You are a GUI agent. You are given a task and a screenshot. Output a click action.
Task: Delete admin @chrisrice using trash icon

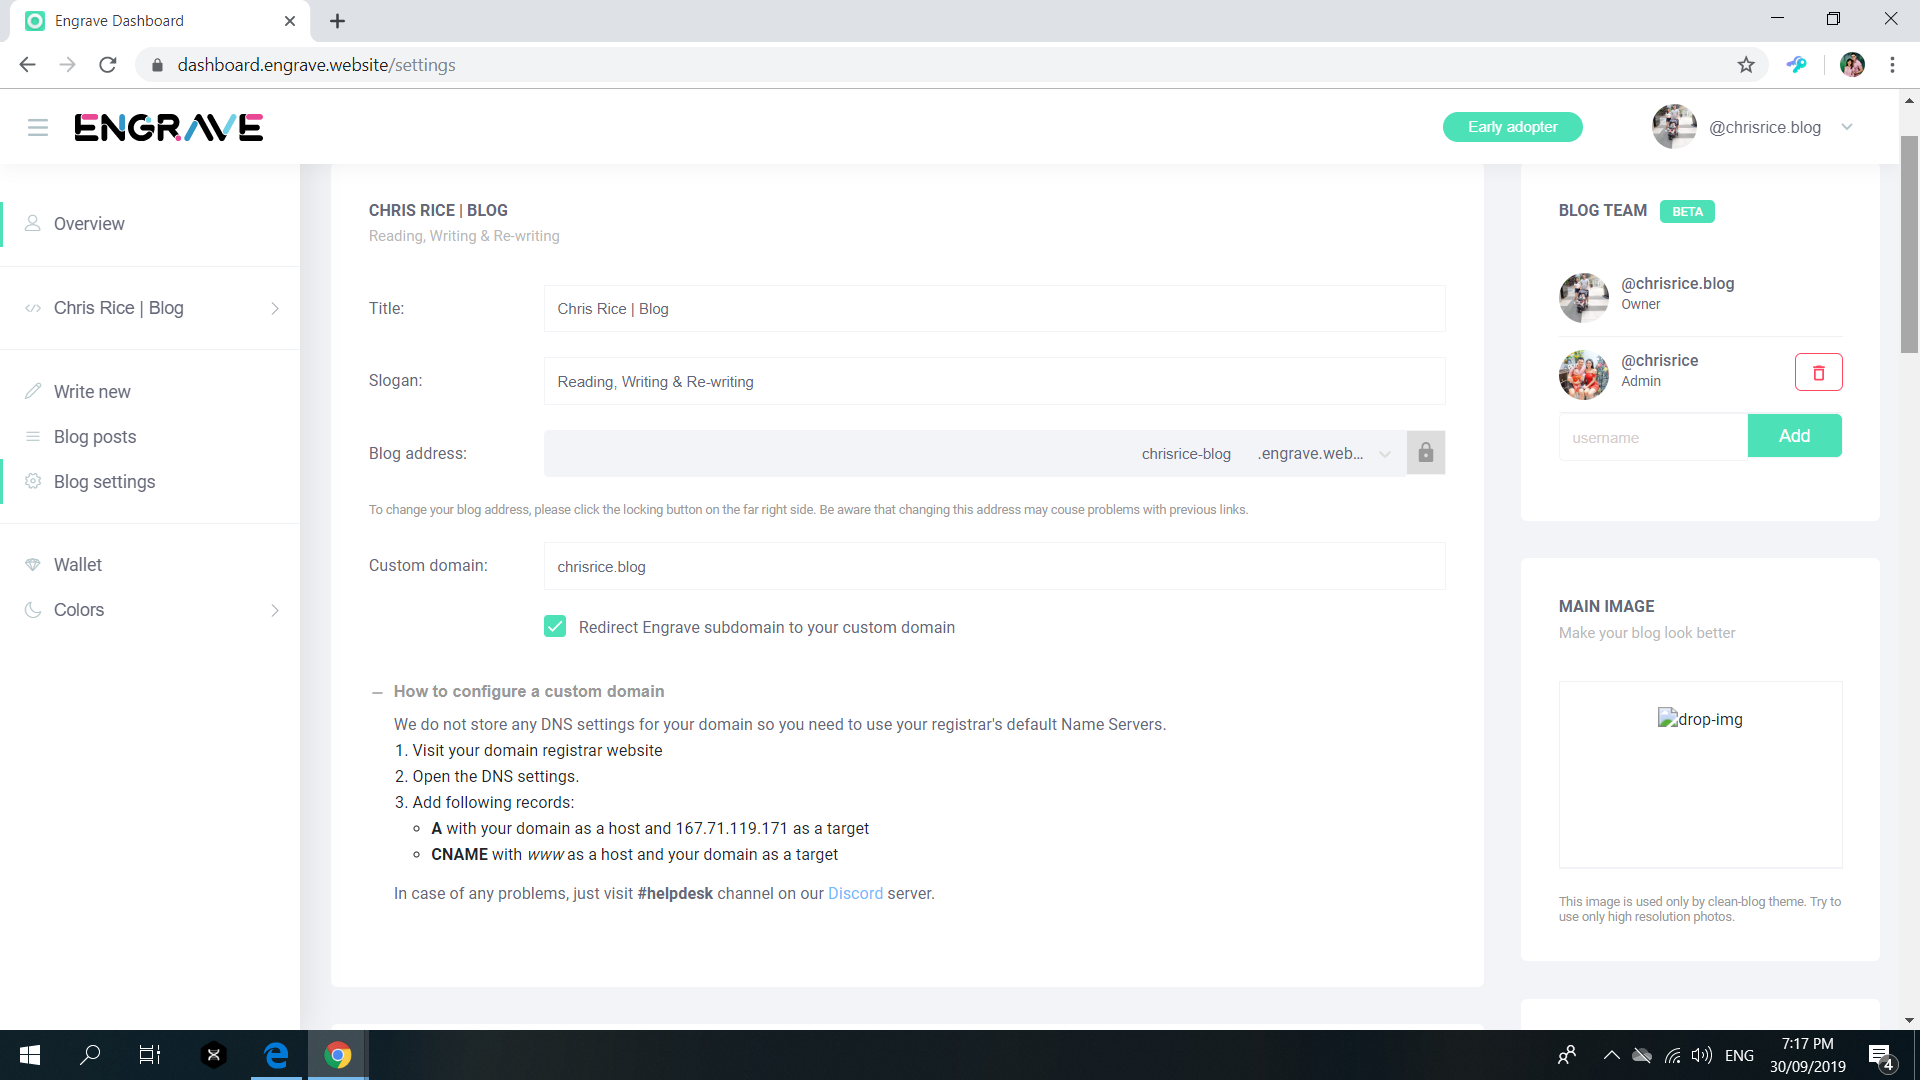(x=1819, y=372)
